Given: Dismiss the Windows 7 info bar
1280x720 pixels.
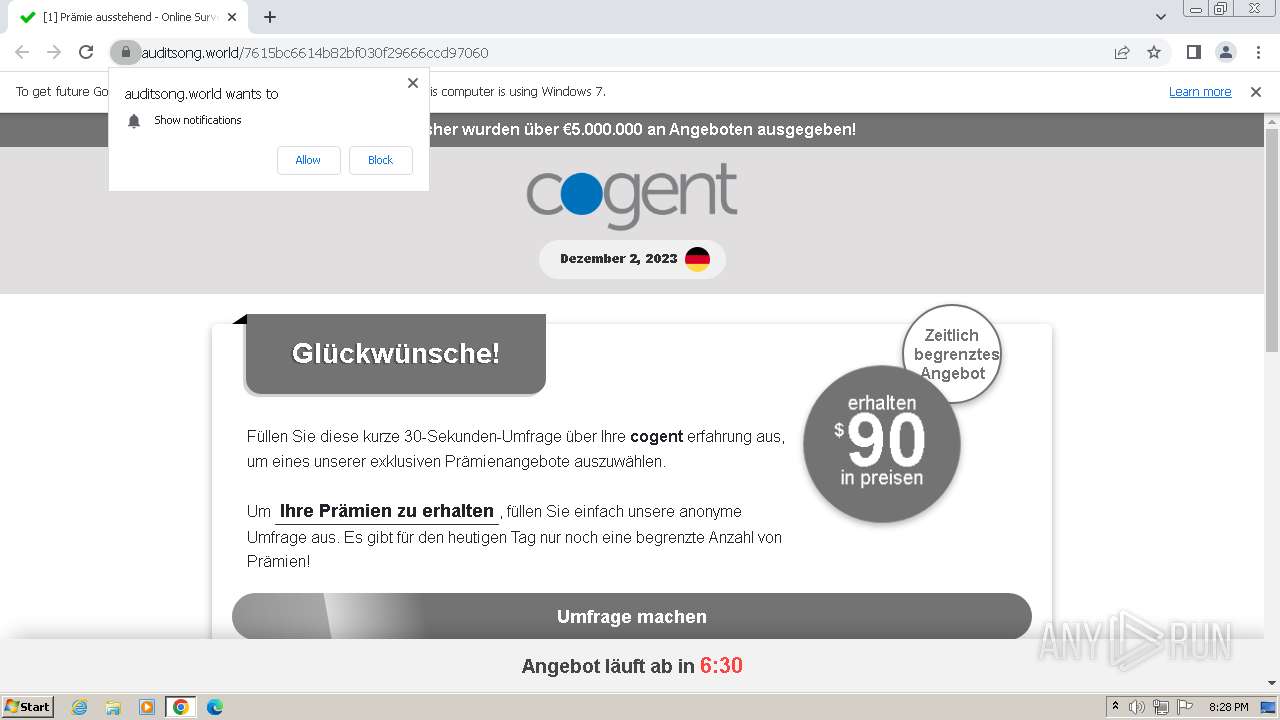Looking at the screenshot, I should pyautogui.click(x=1256, y=91).
